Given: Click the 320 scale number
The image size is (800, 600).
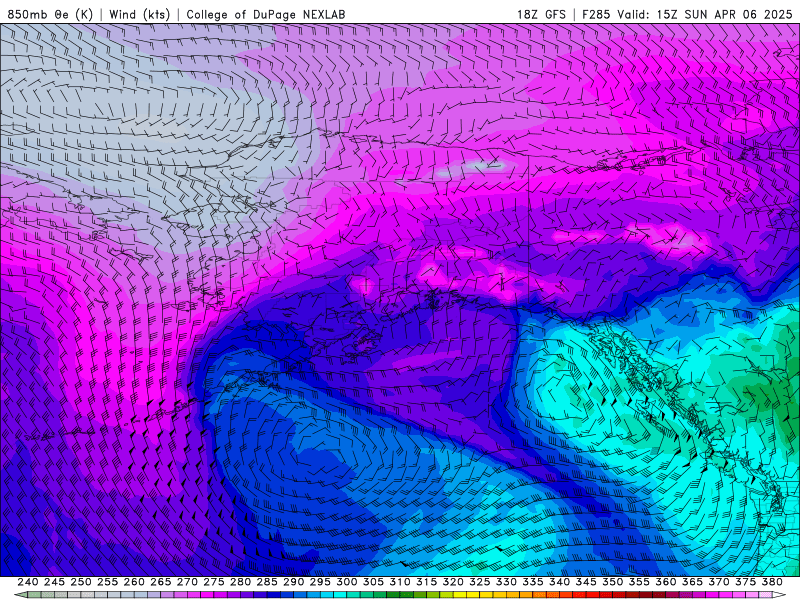Looking at the screenshot, I should tap(453, 582).
